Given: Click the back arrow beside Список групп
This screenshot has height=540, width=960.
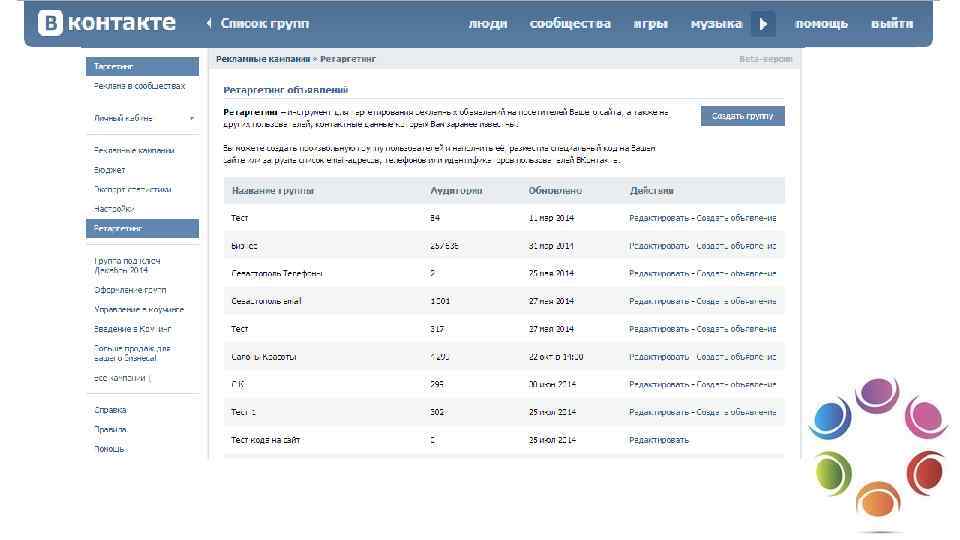Looking at the screenshot, I should (x=209, y=23).
